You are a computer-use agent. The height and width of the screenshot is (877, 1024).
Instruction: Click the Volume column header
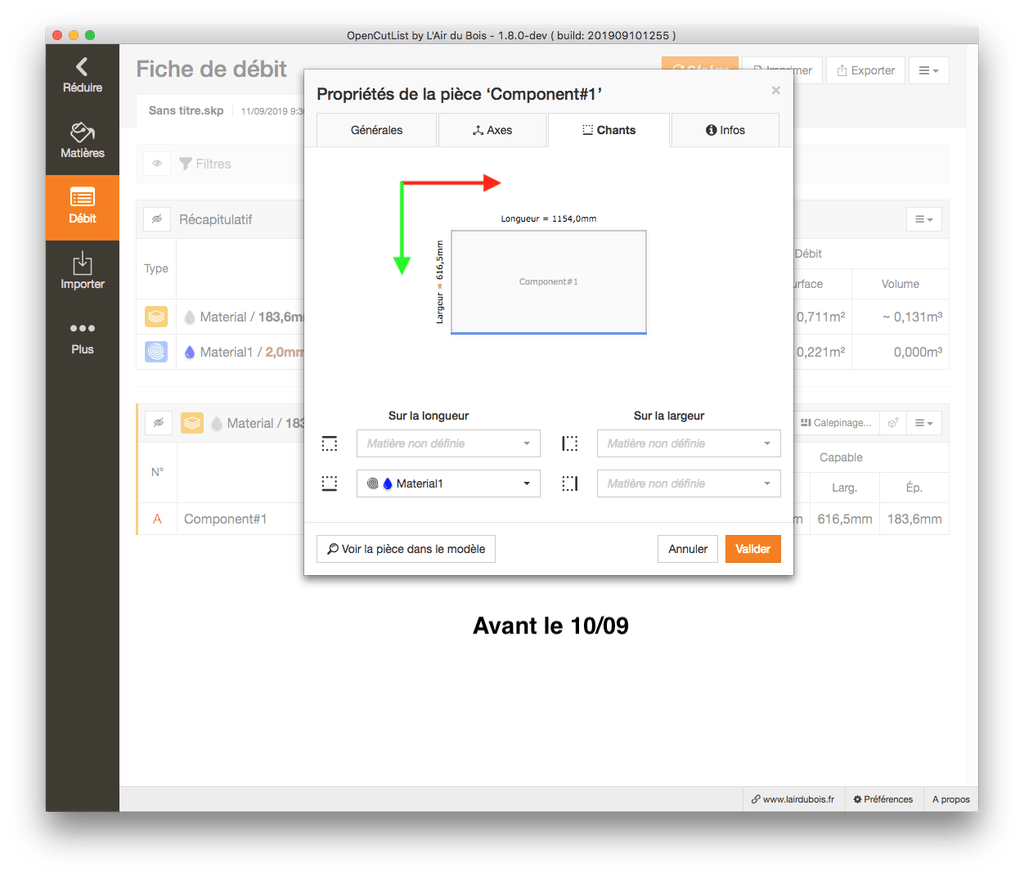tap(900, 284)
